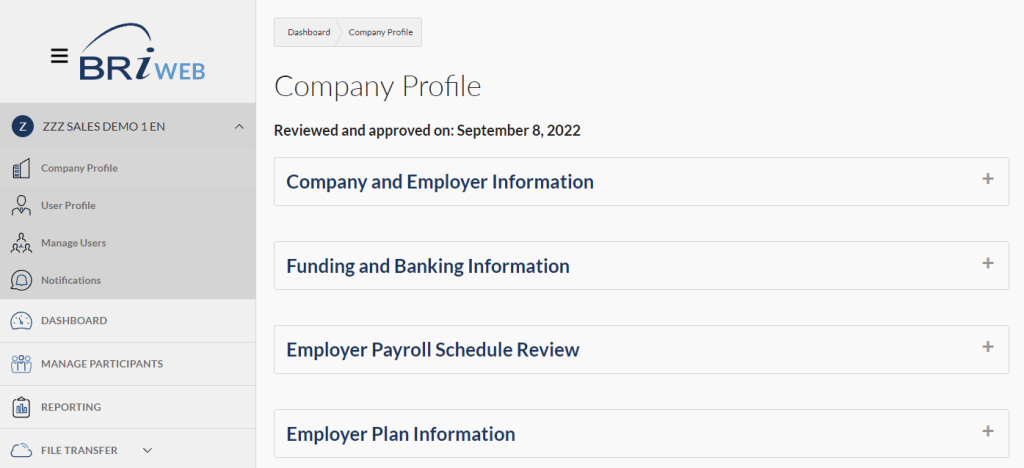
Task: Expand the File Transfer submenu chevron
Action: [147, 450]
